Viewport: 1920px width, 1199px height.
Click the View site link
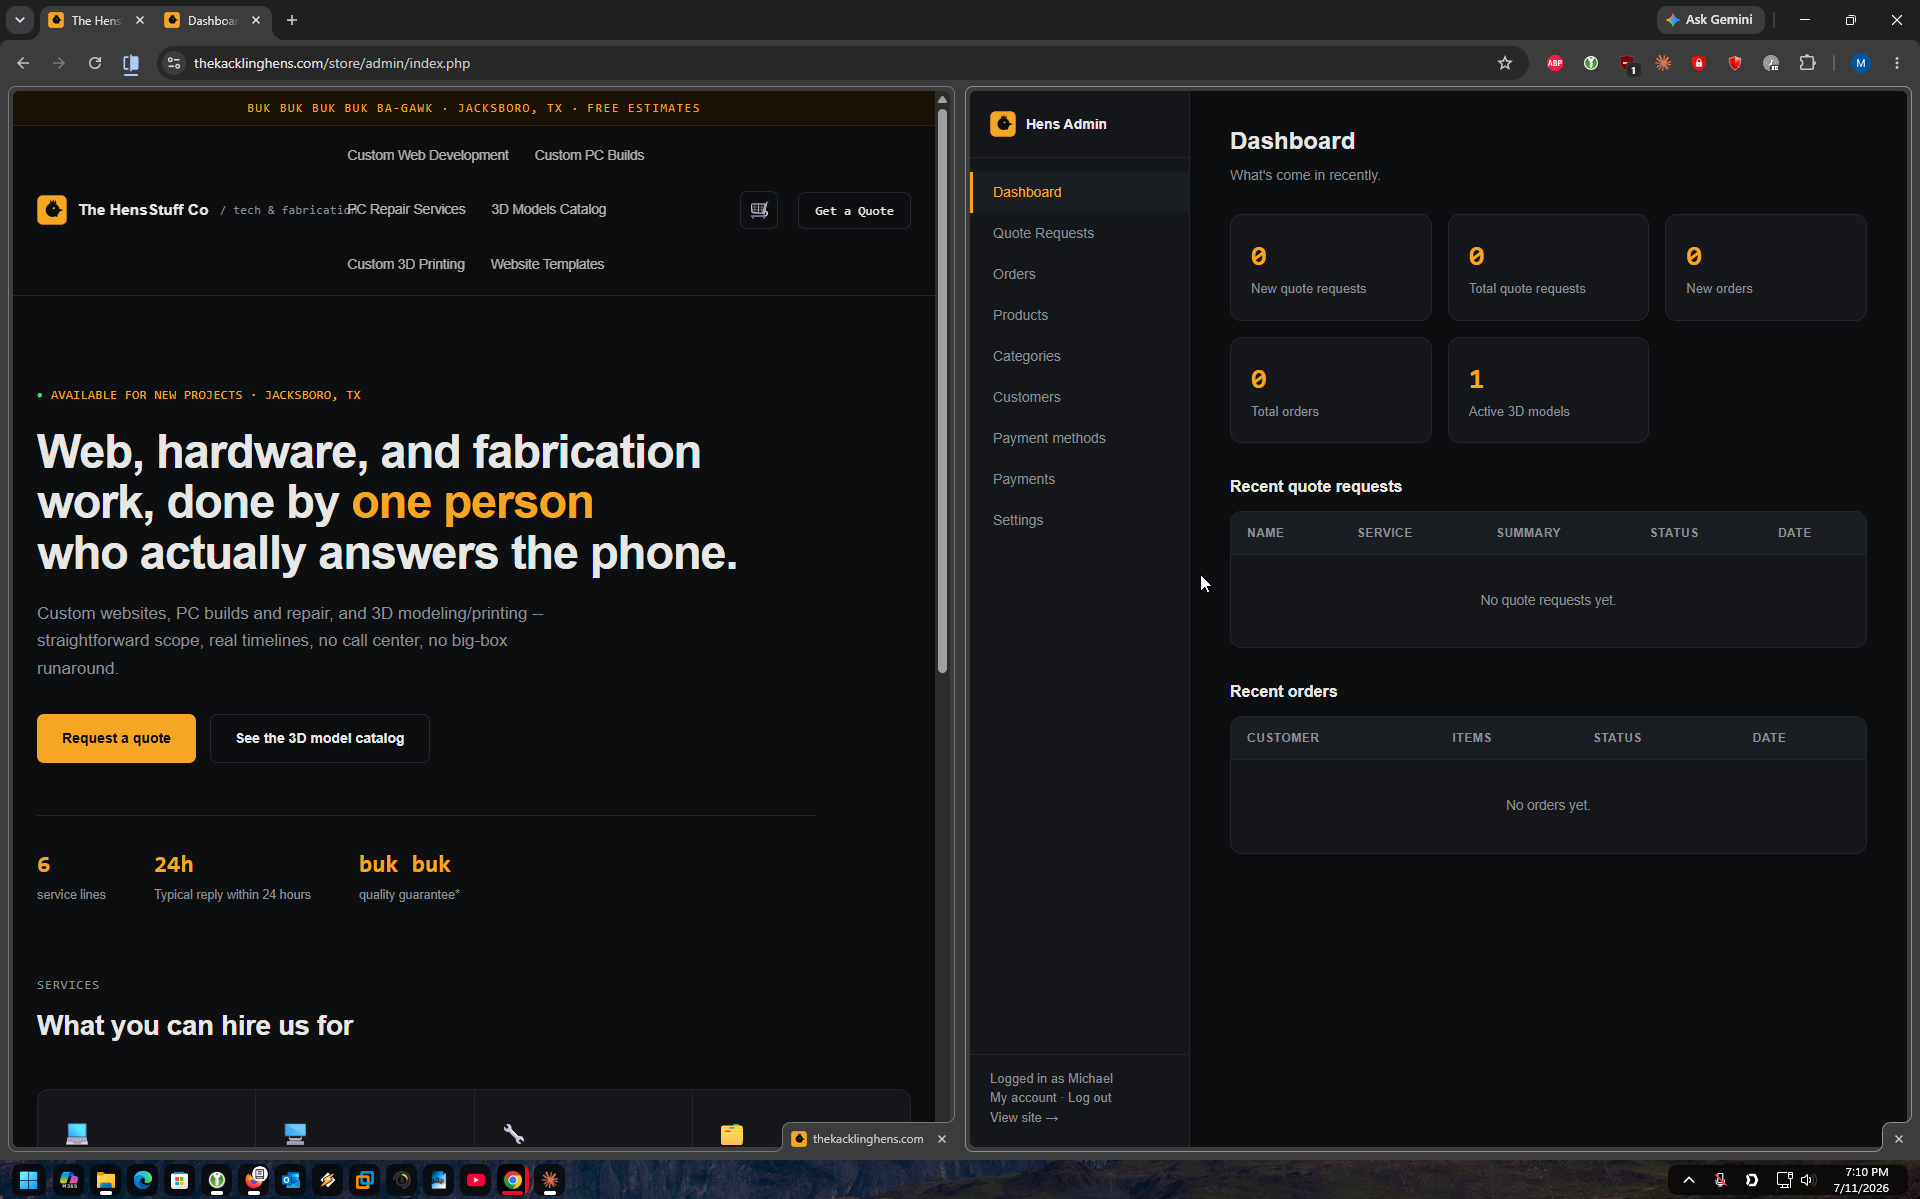[x=1024, y=1118]
